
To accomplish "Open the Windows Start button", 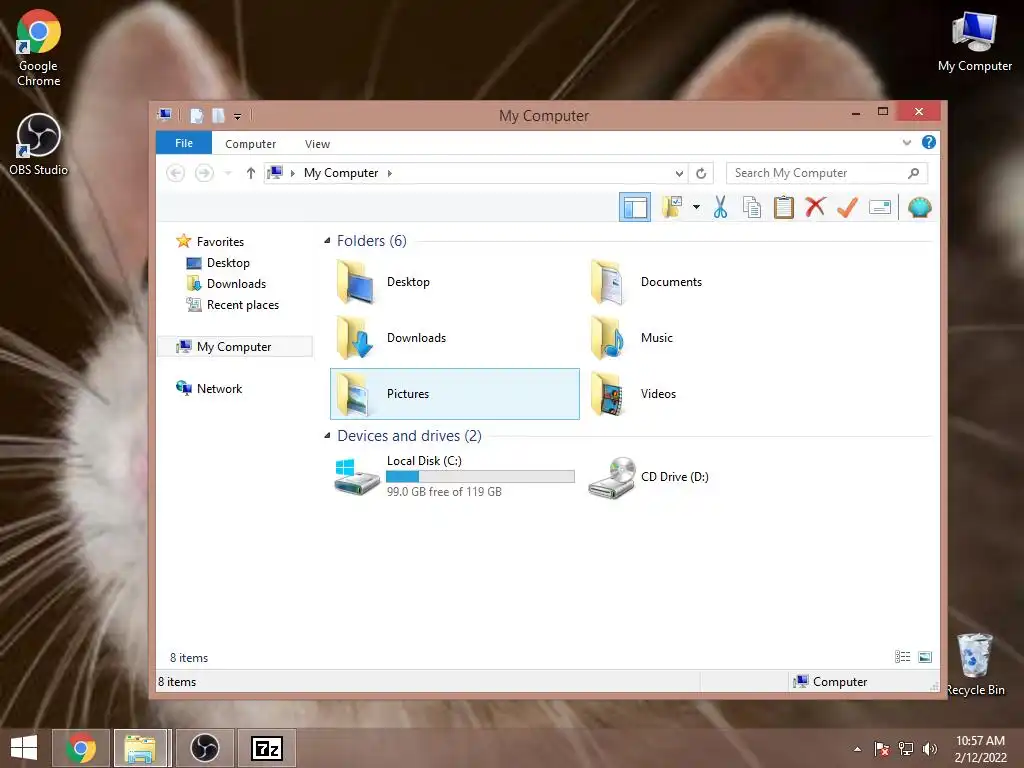I will (x=24, y=748).
